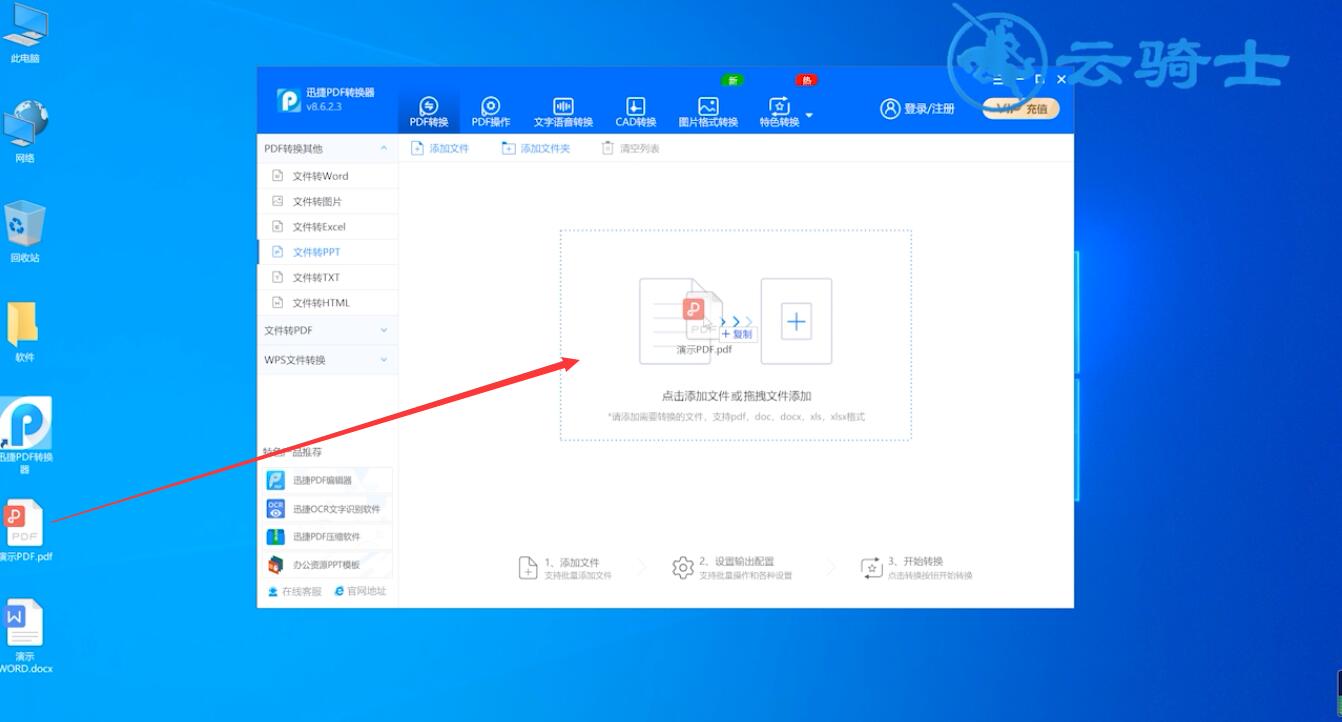Click 登录/注册 user login
Image resolution: width=1342 pixels, height=722 pixels.
(x=917, y=108)
